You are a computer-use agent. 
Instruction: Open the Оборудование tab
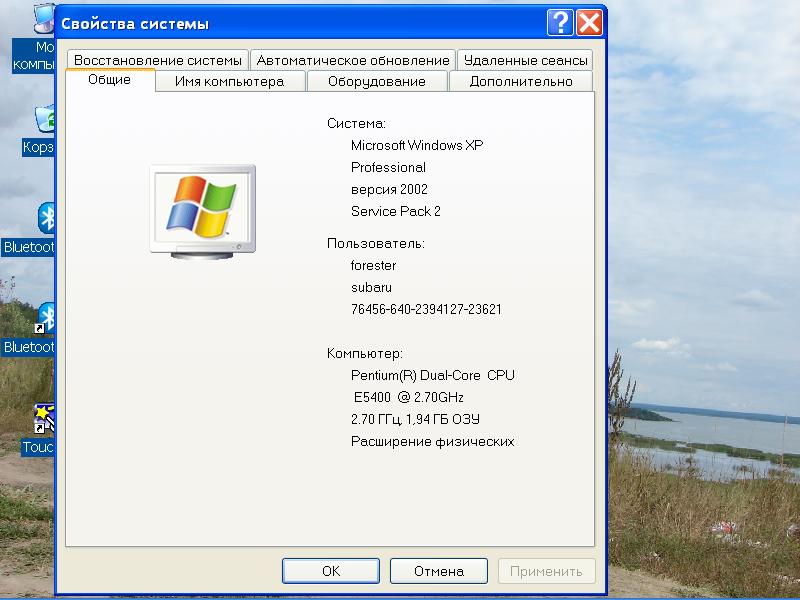[x=376, y=81]
